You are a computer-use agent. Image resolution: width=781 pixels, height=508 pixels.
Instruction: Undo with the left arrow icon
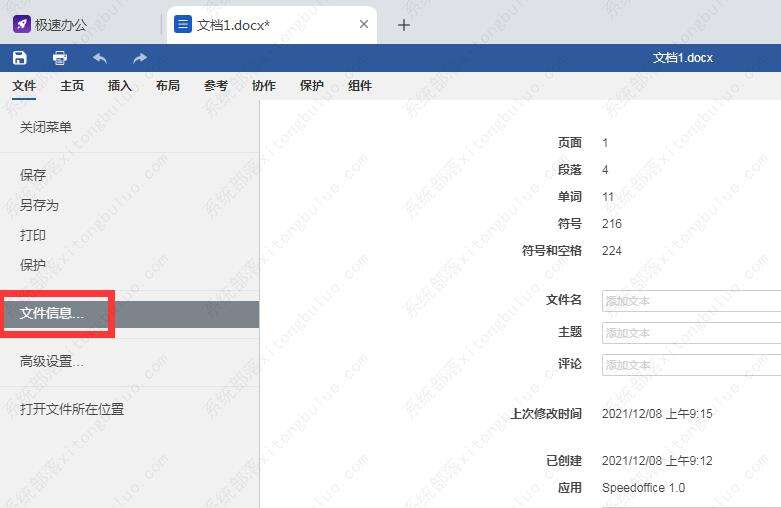100,58
